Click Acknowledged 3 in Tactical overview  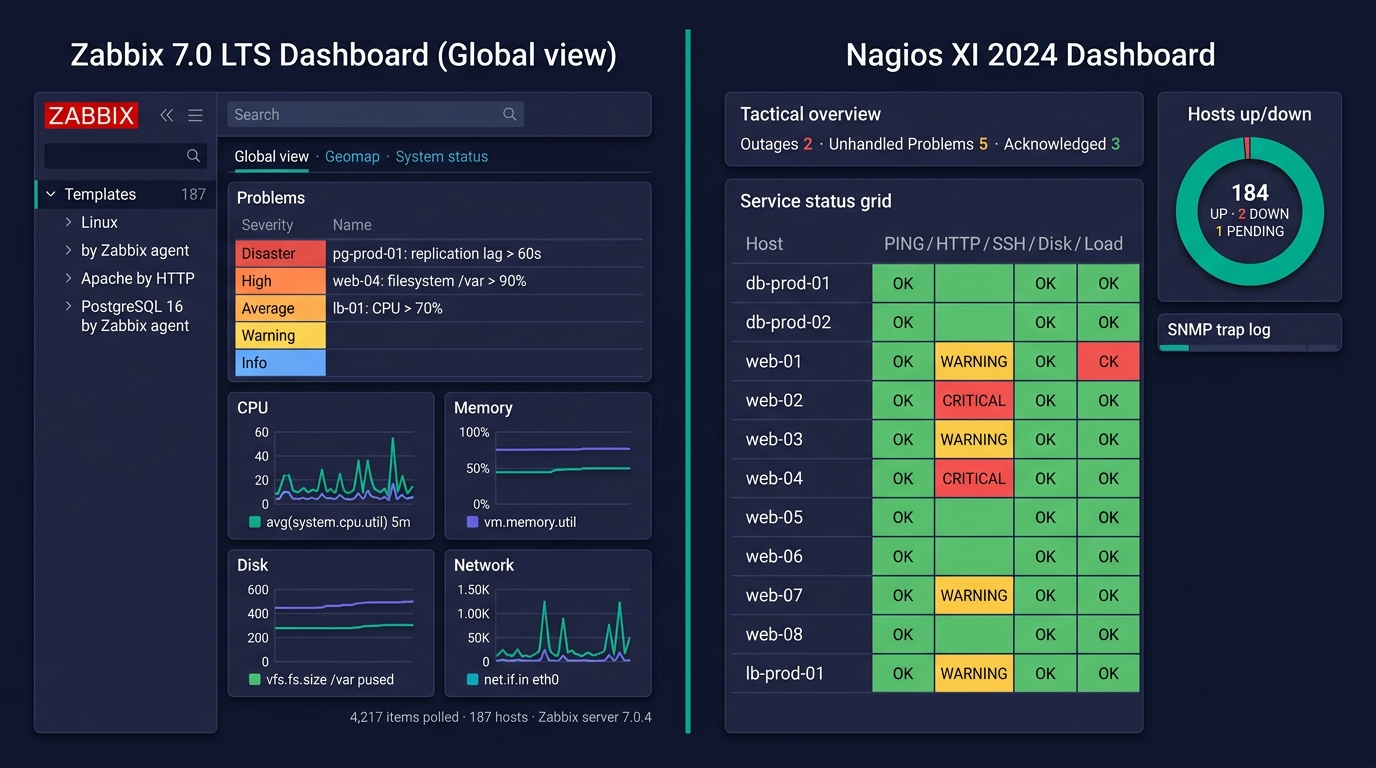point(1062,144)
